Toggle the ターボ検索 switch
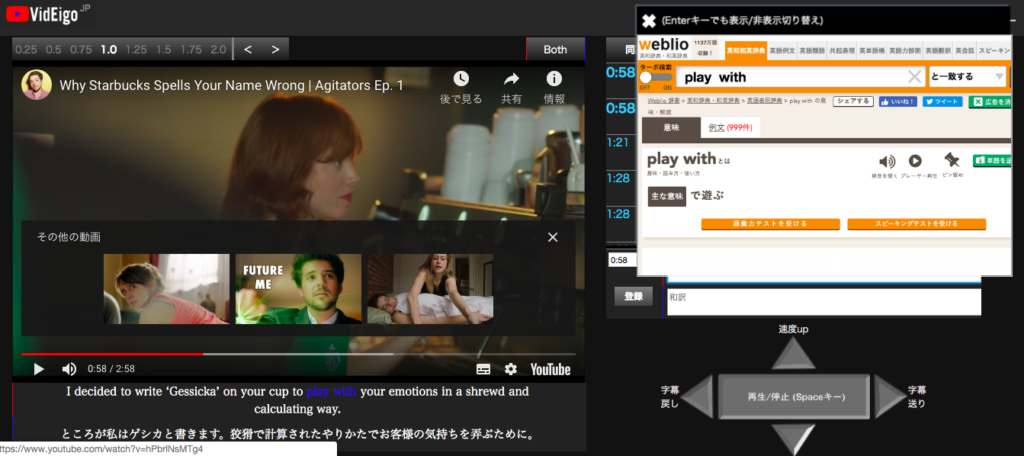 click(655, 77)
